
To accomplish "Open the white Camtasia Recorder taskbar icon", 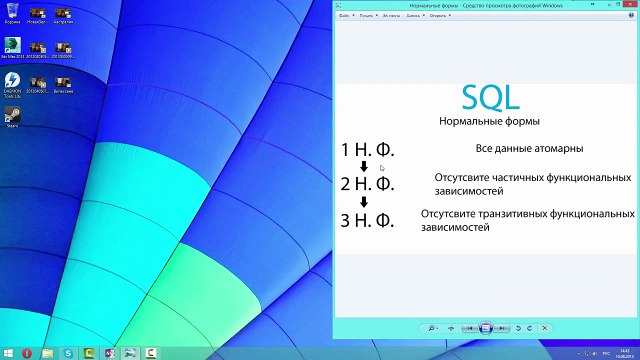I will click(151, 353).
